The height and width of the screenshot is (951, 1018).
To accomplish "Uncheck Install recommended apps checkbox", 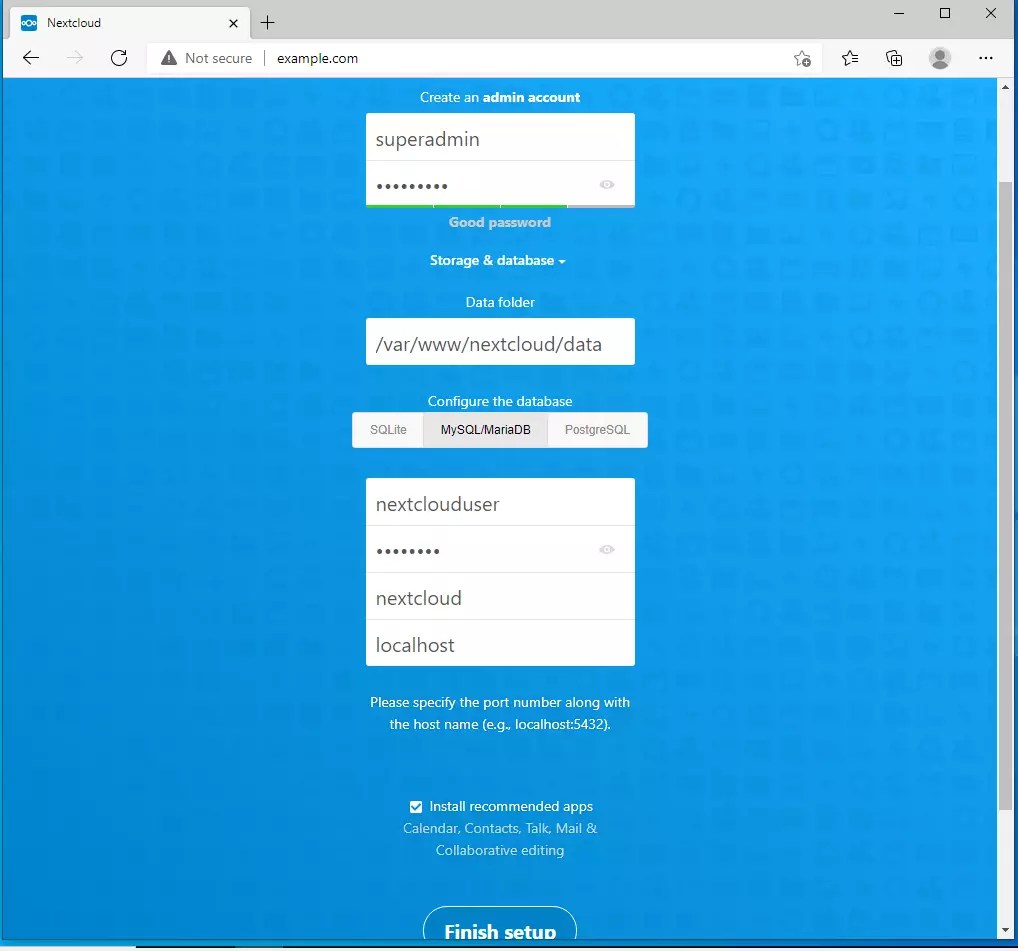I will coord(416,806).
